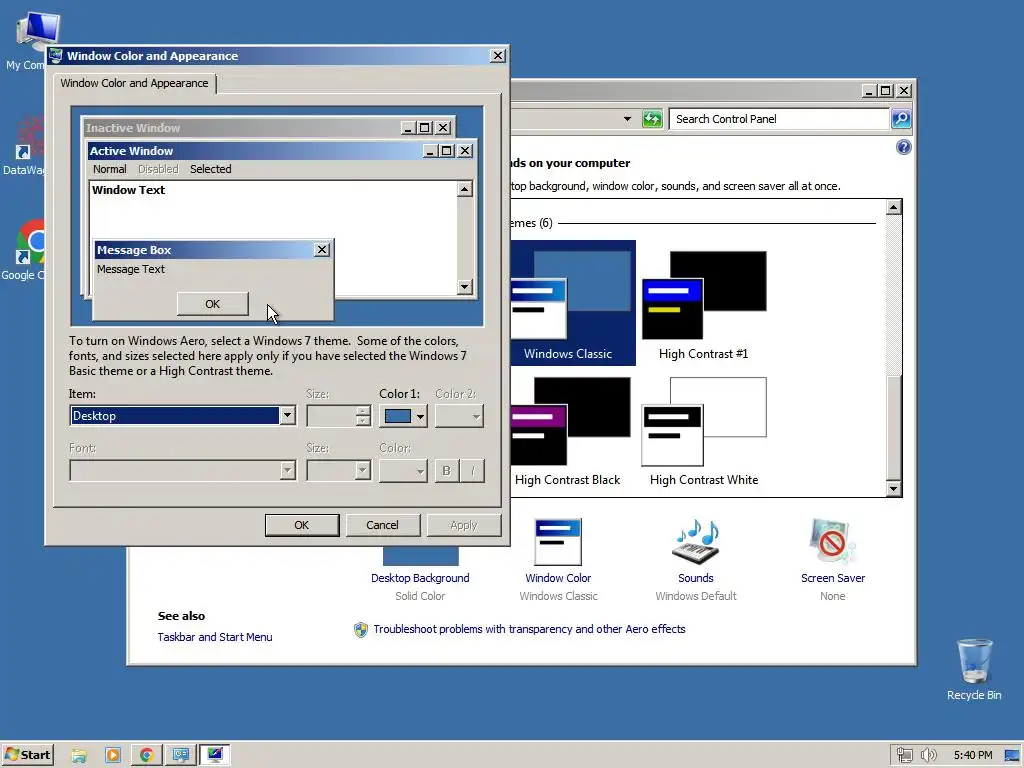Click preview Window Text scroll down arrow
The image size is (1024, 768).
pyautogui.click(x=465, y=287)
